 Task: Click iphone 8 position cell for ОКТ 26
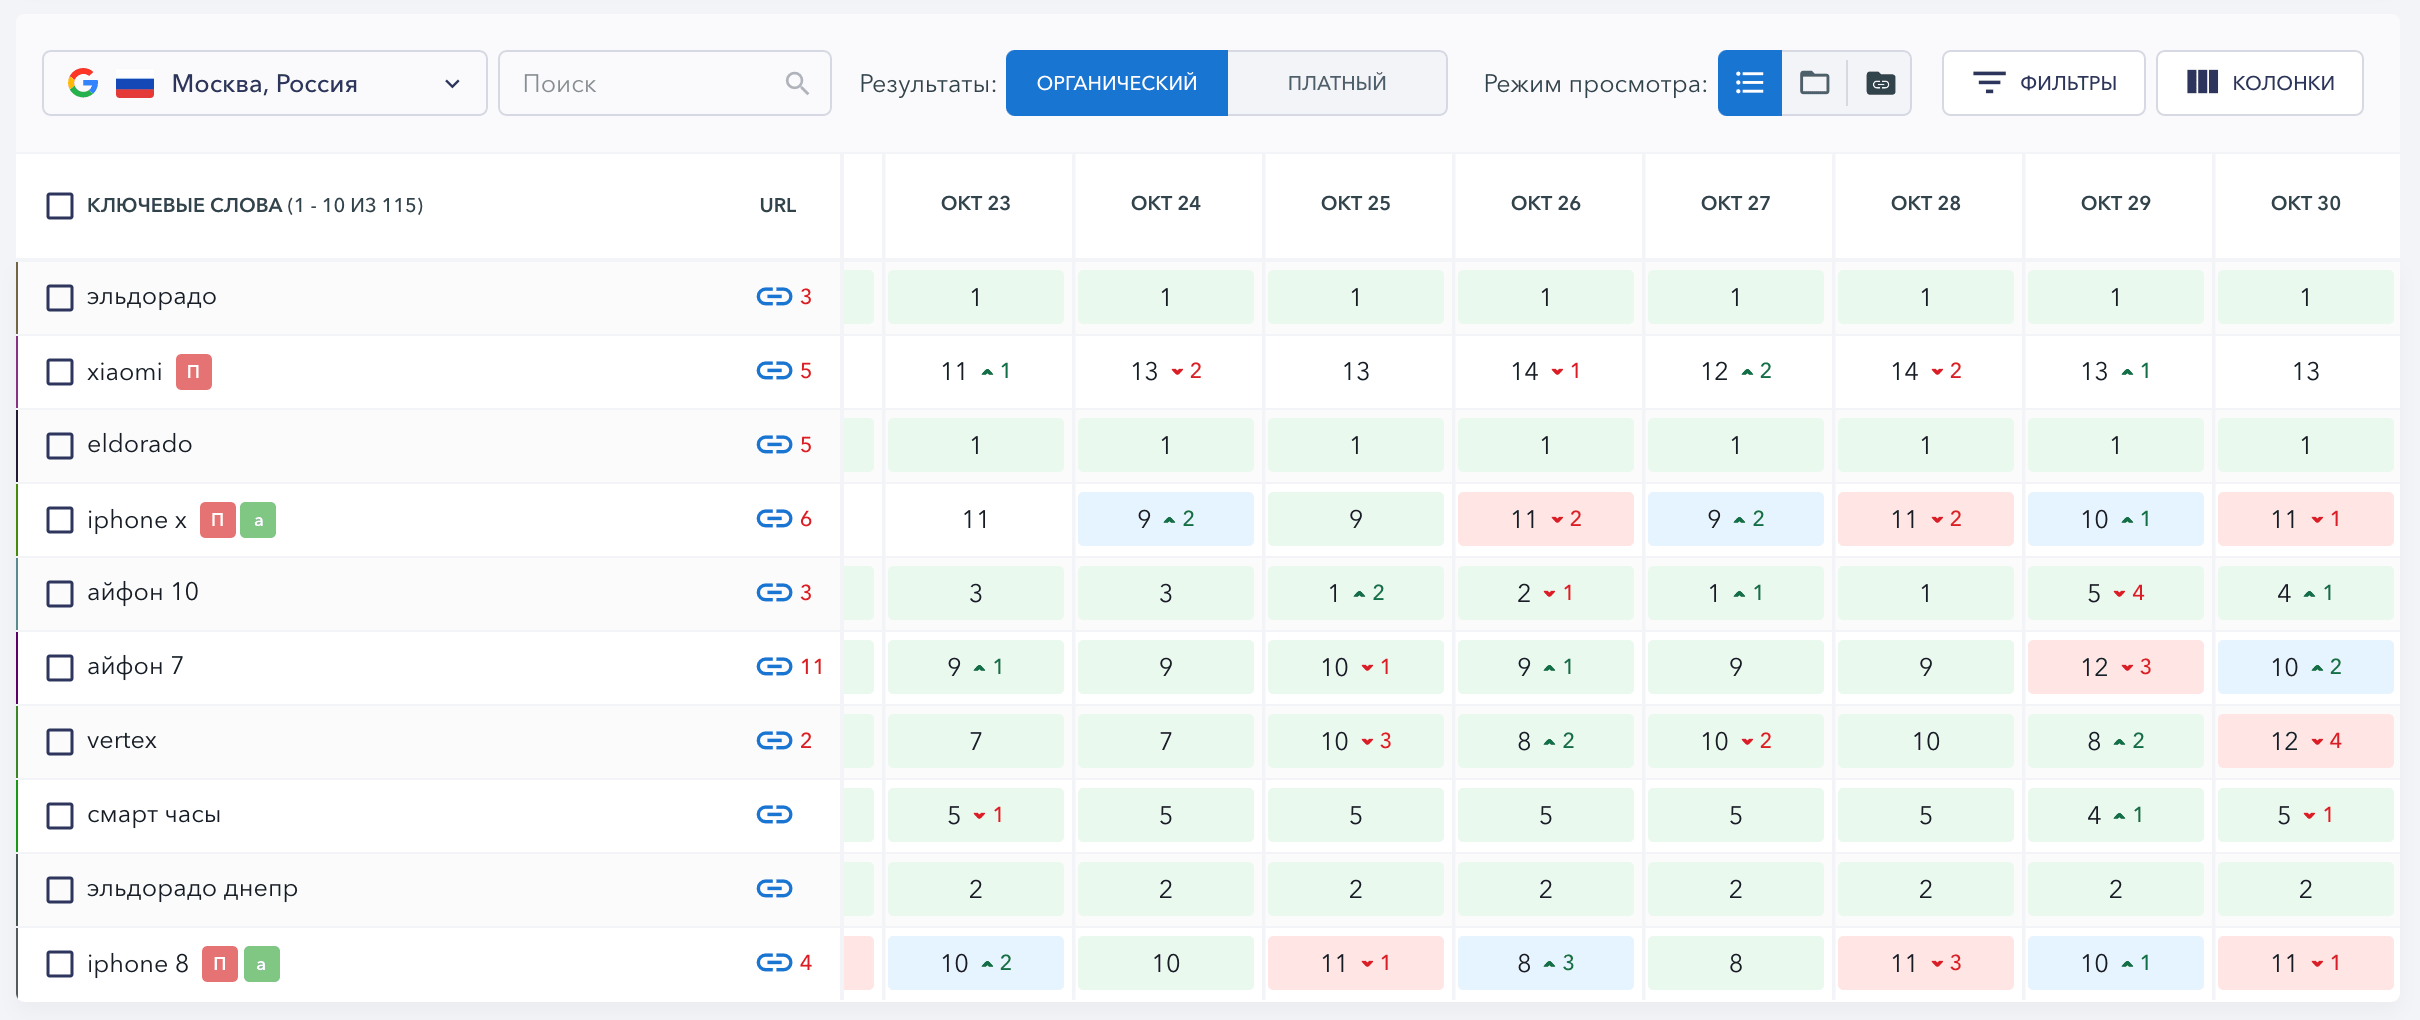(1546, 963)
